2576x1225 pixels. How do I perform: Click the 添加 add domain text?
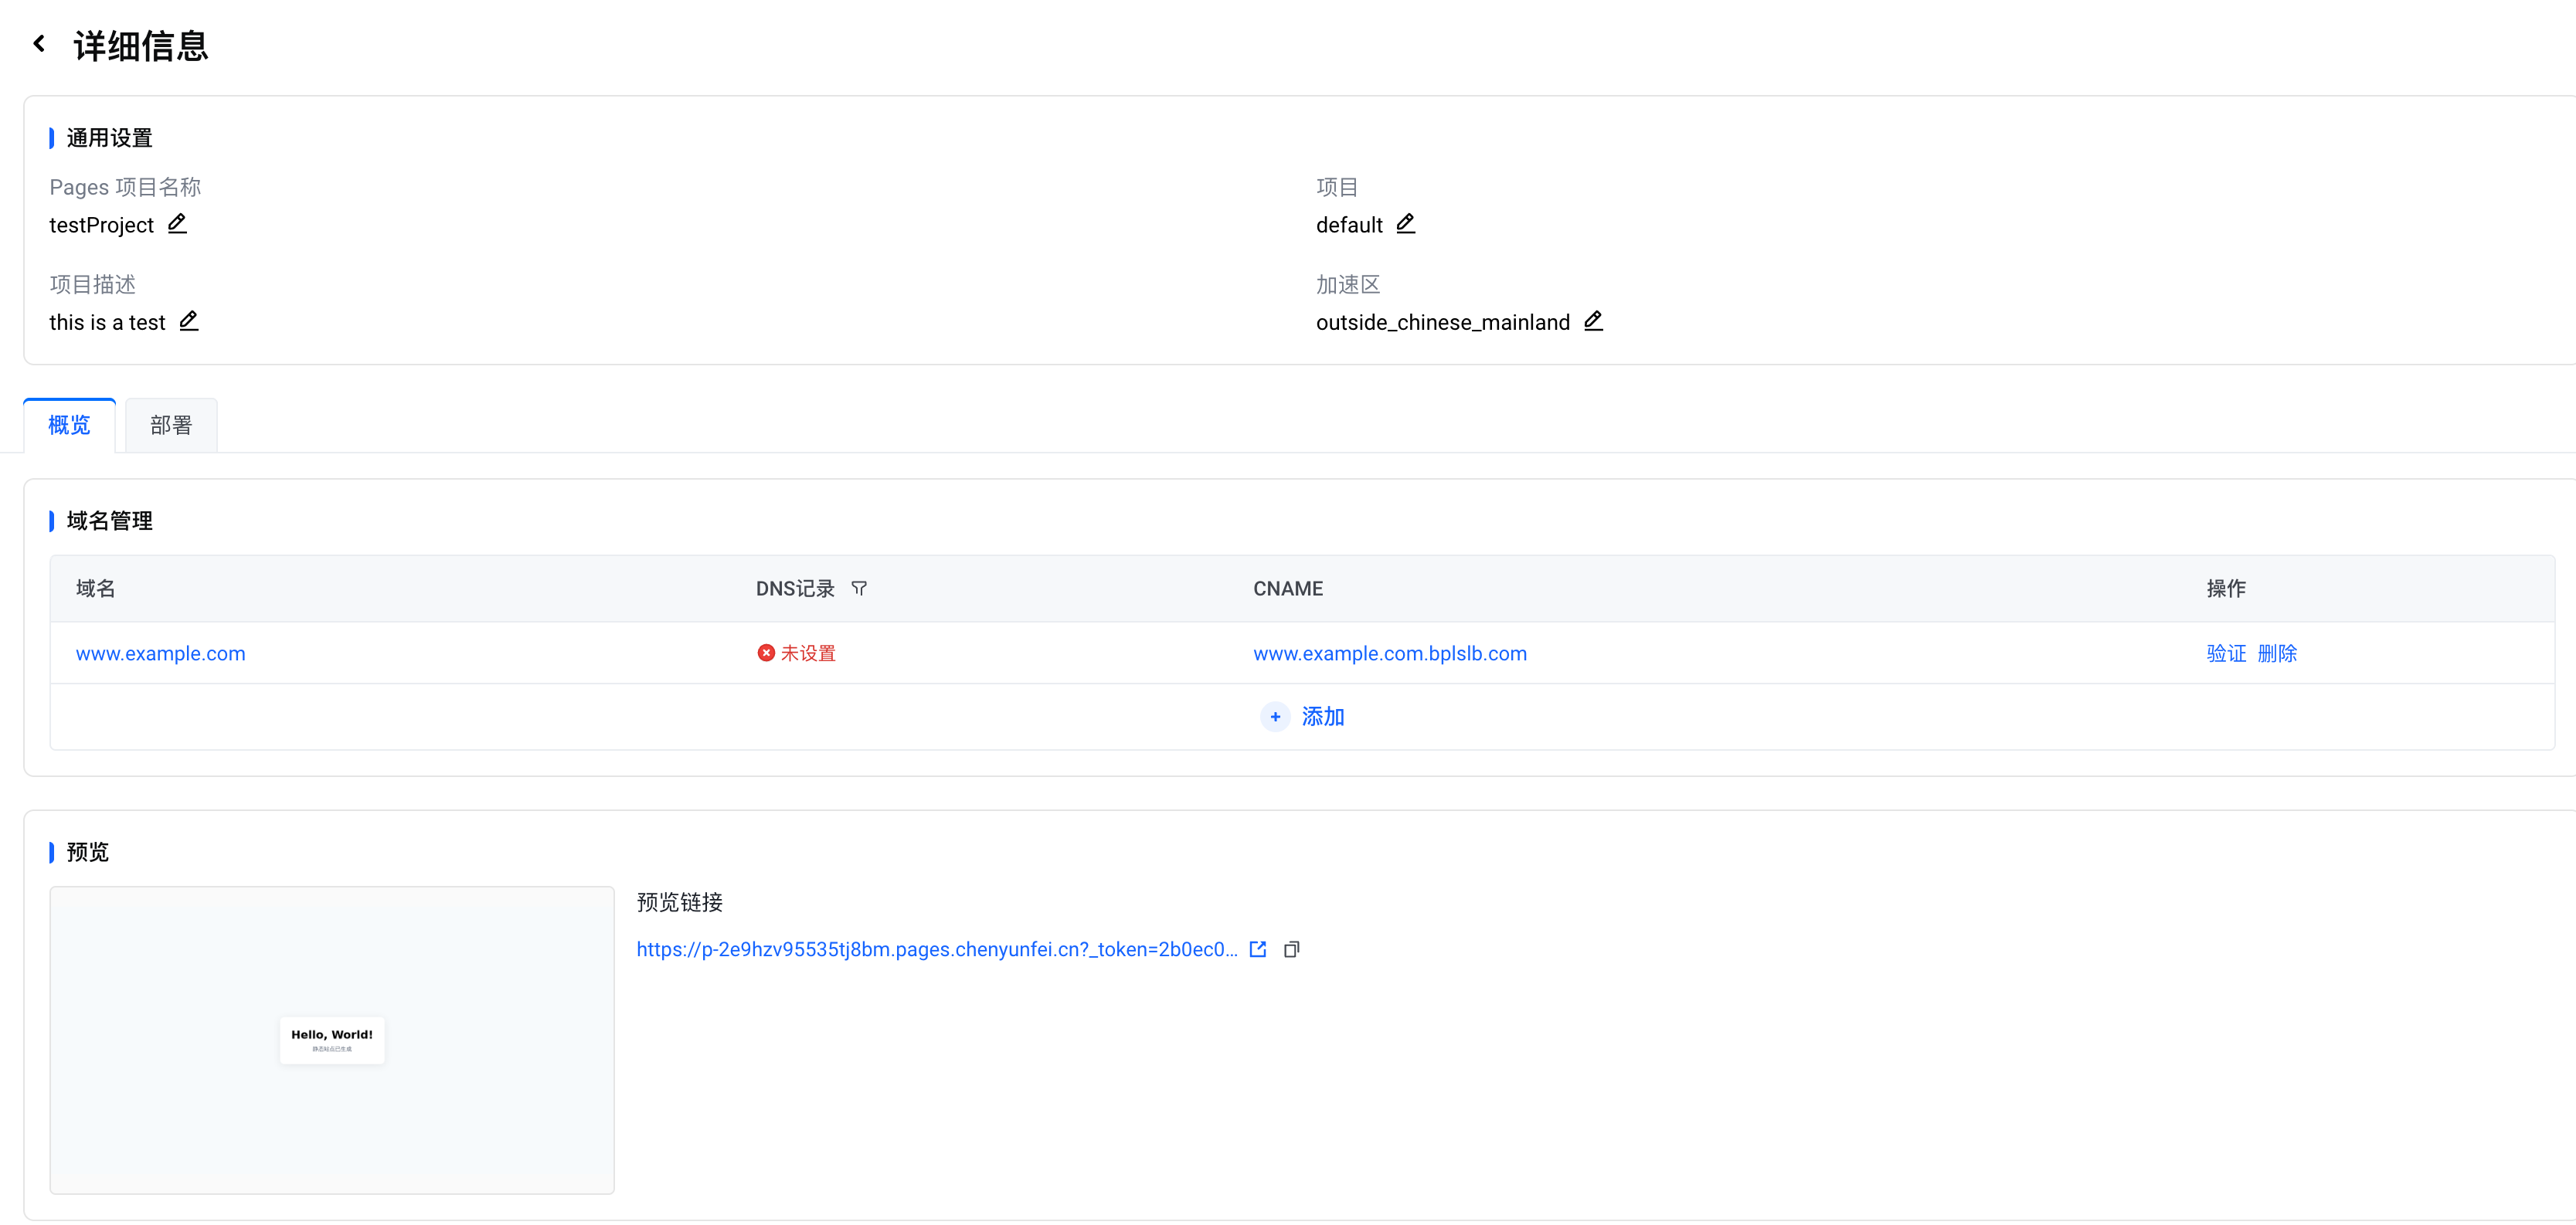(1322, 717)
